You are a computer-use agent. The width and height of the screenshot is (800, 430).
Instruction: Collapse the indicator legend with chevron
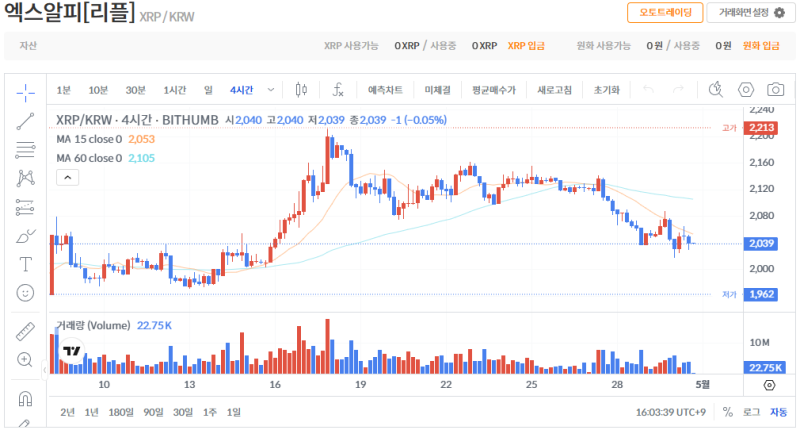[x=67, y=178]
